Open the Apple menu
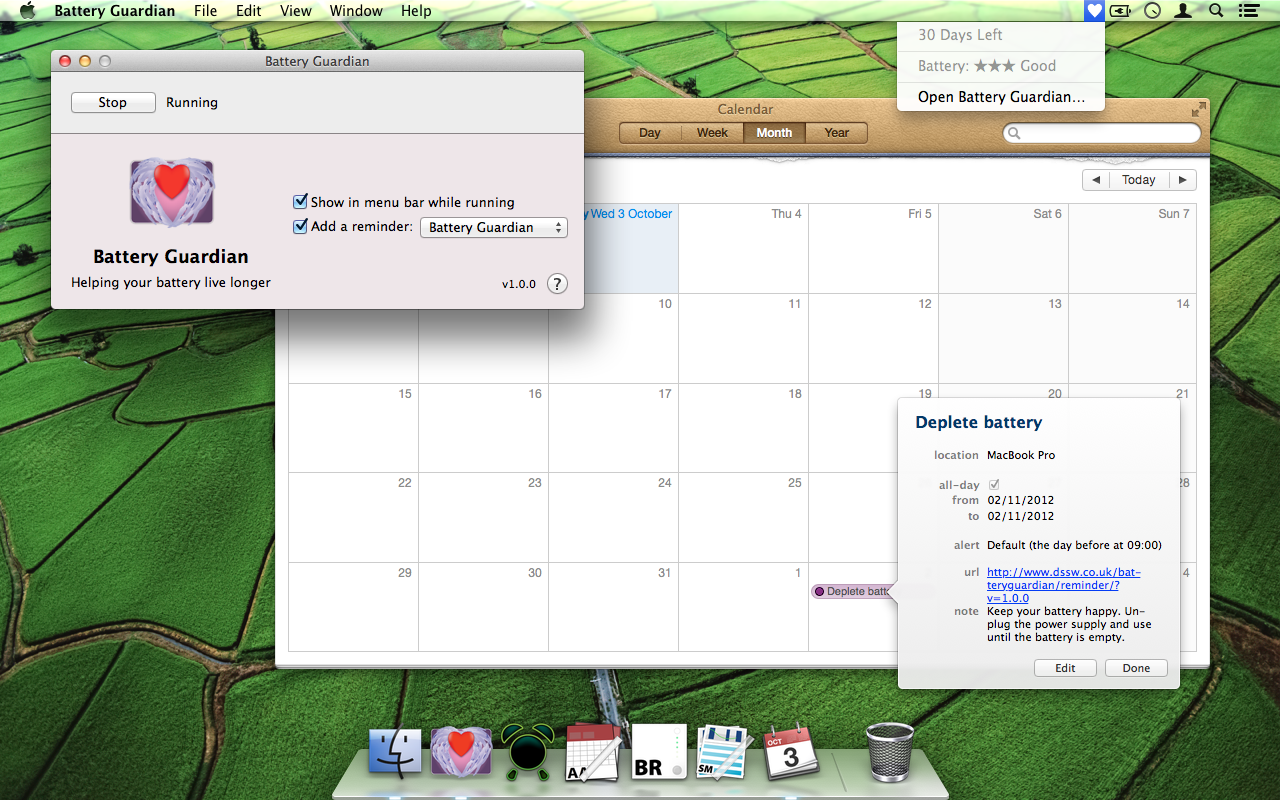The width and height of the screenshot is (1280, 800). 27,11
